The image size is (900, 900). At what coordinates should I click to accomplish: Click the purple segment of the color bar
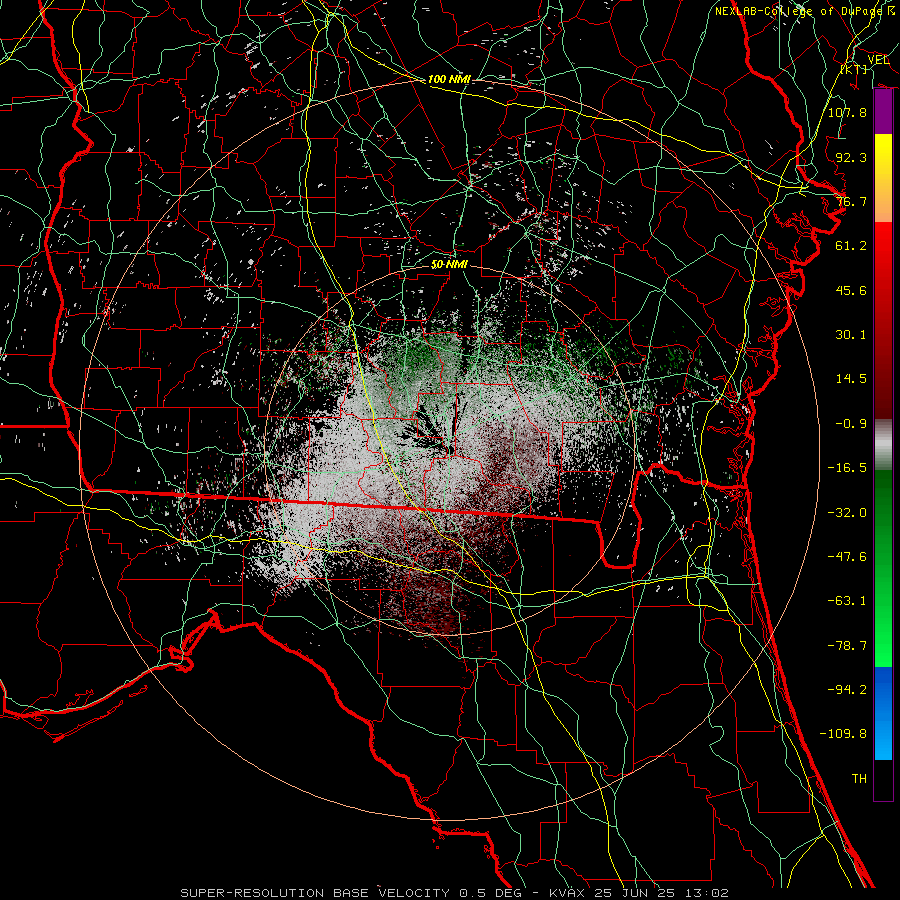[883, 112]
